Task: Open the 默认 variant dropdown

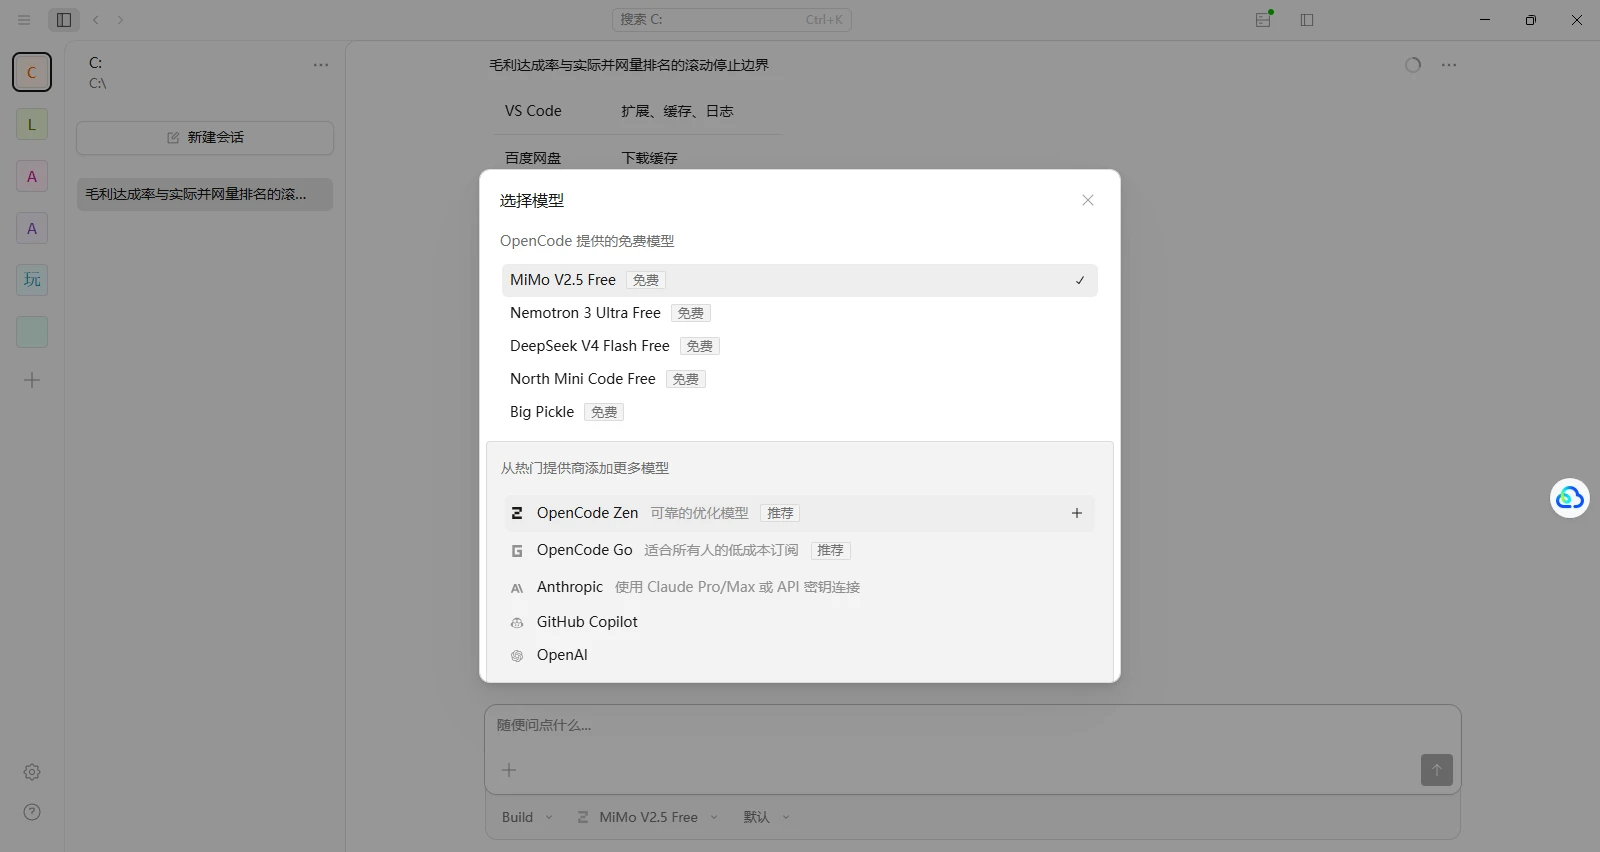Action: click(766, 817)
